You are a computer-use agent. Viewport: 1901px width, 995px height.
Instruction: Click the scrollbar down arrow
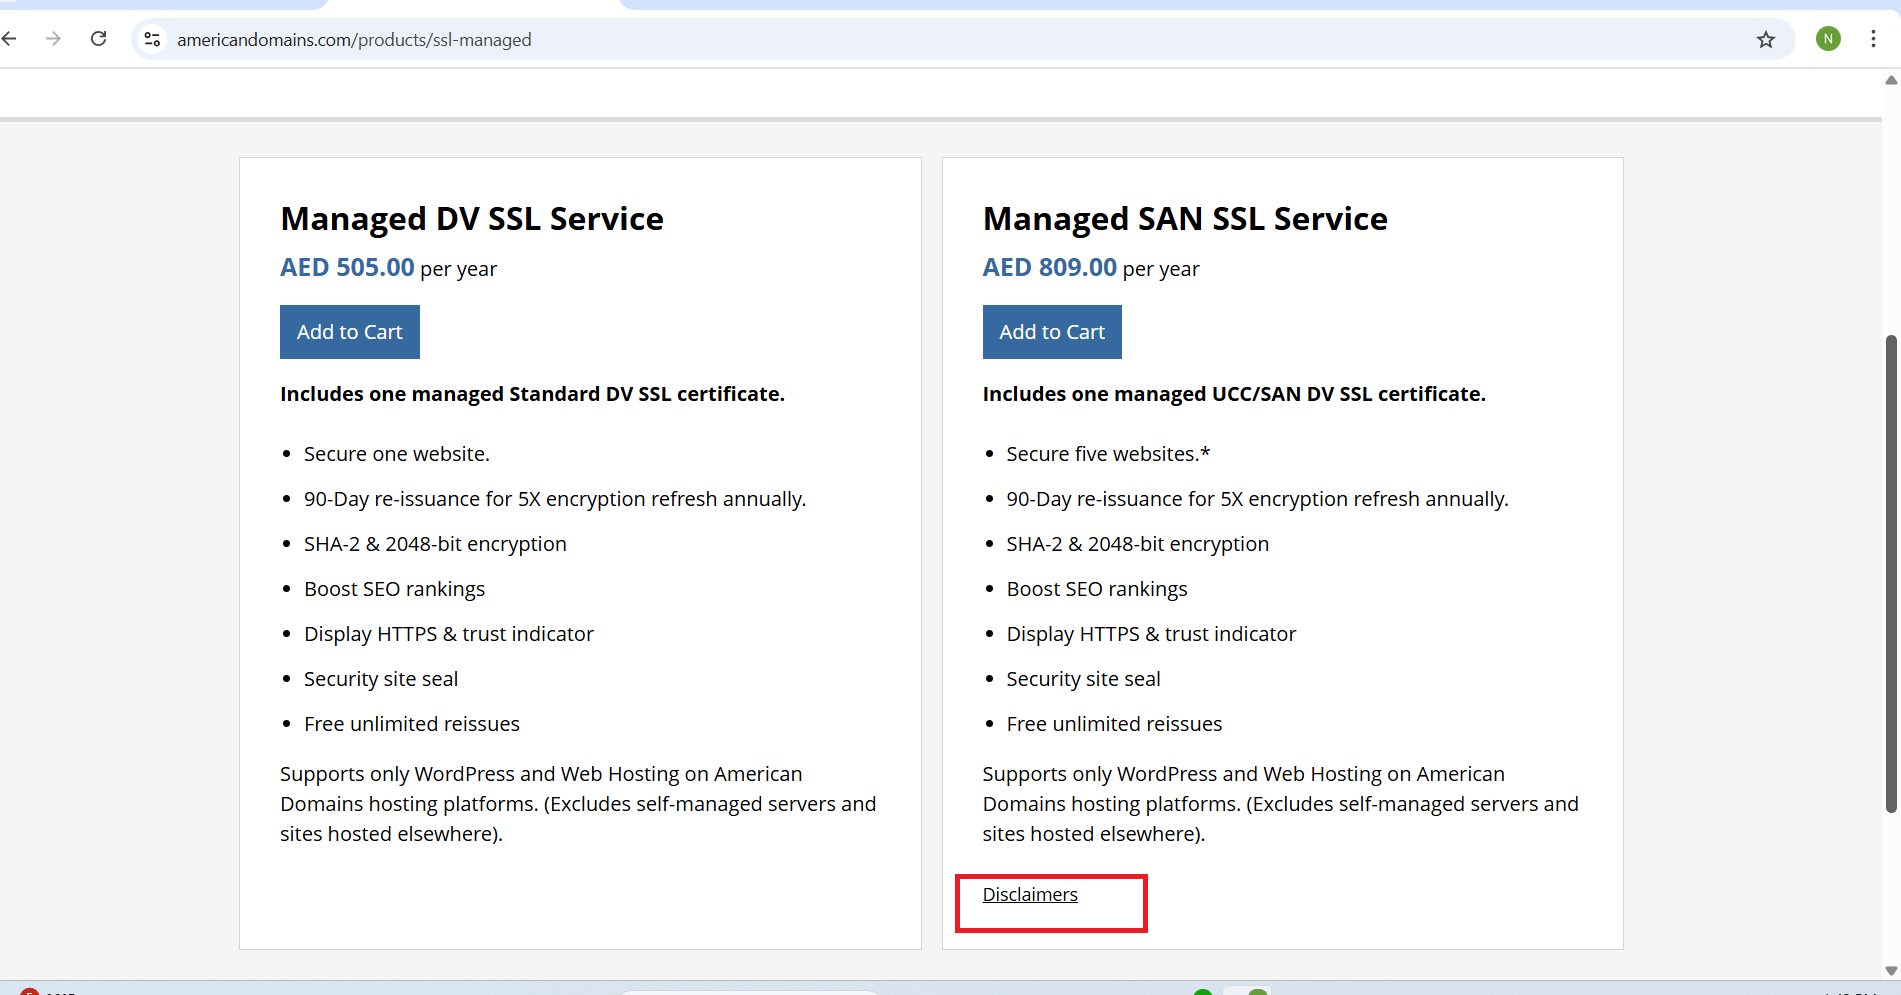[x=1891, y=970]
